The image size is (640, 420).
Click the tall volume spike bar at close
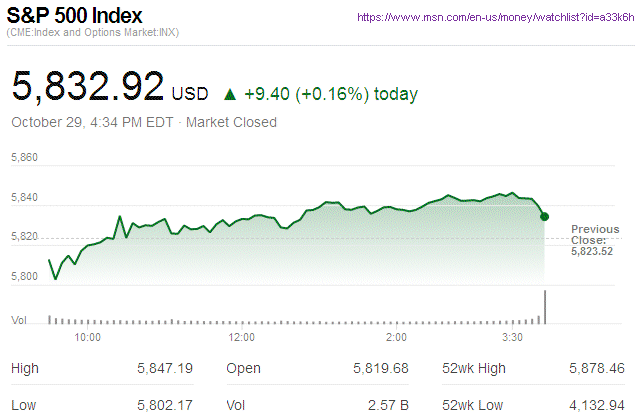pyautogui.click(x=545, y=306)
